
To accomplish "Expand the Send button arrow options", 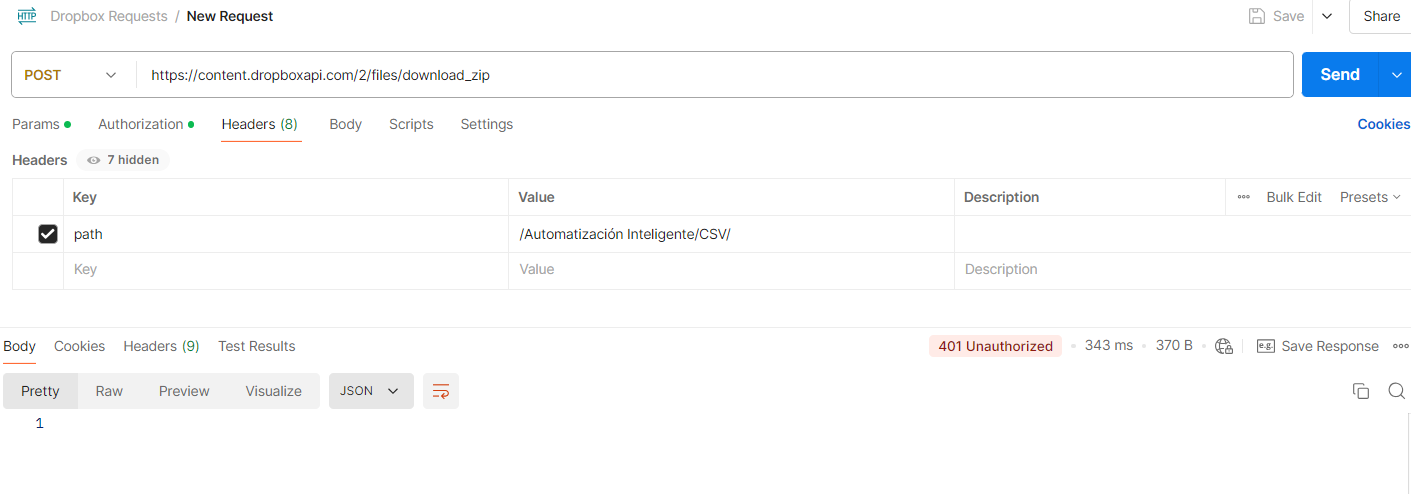I will (x=1397, y=75).
